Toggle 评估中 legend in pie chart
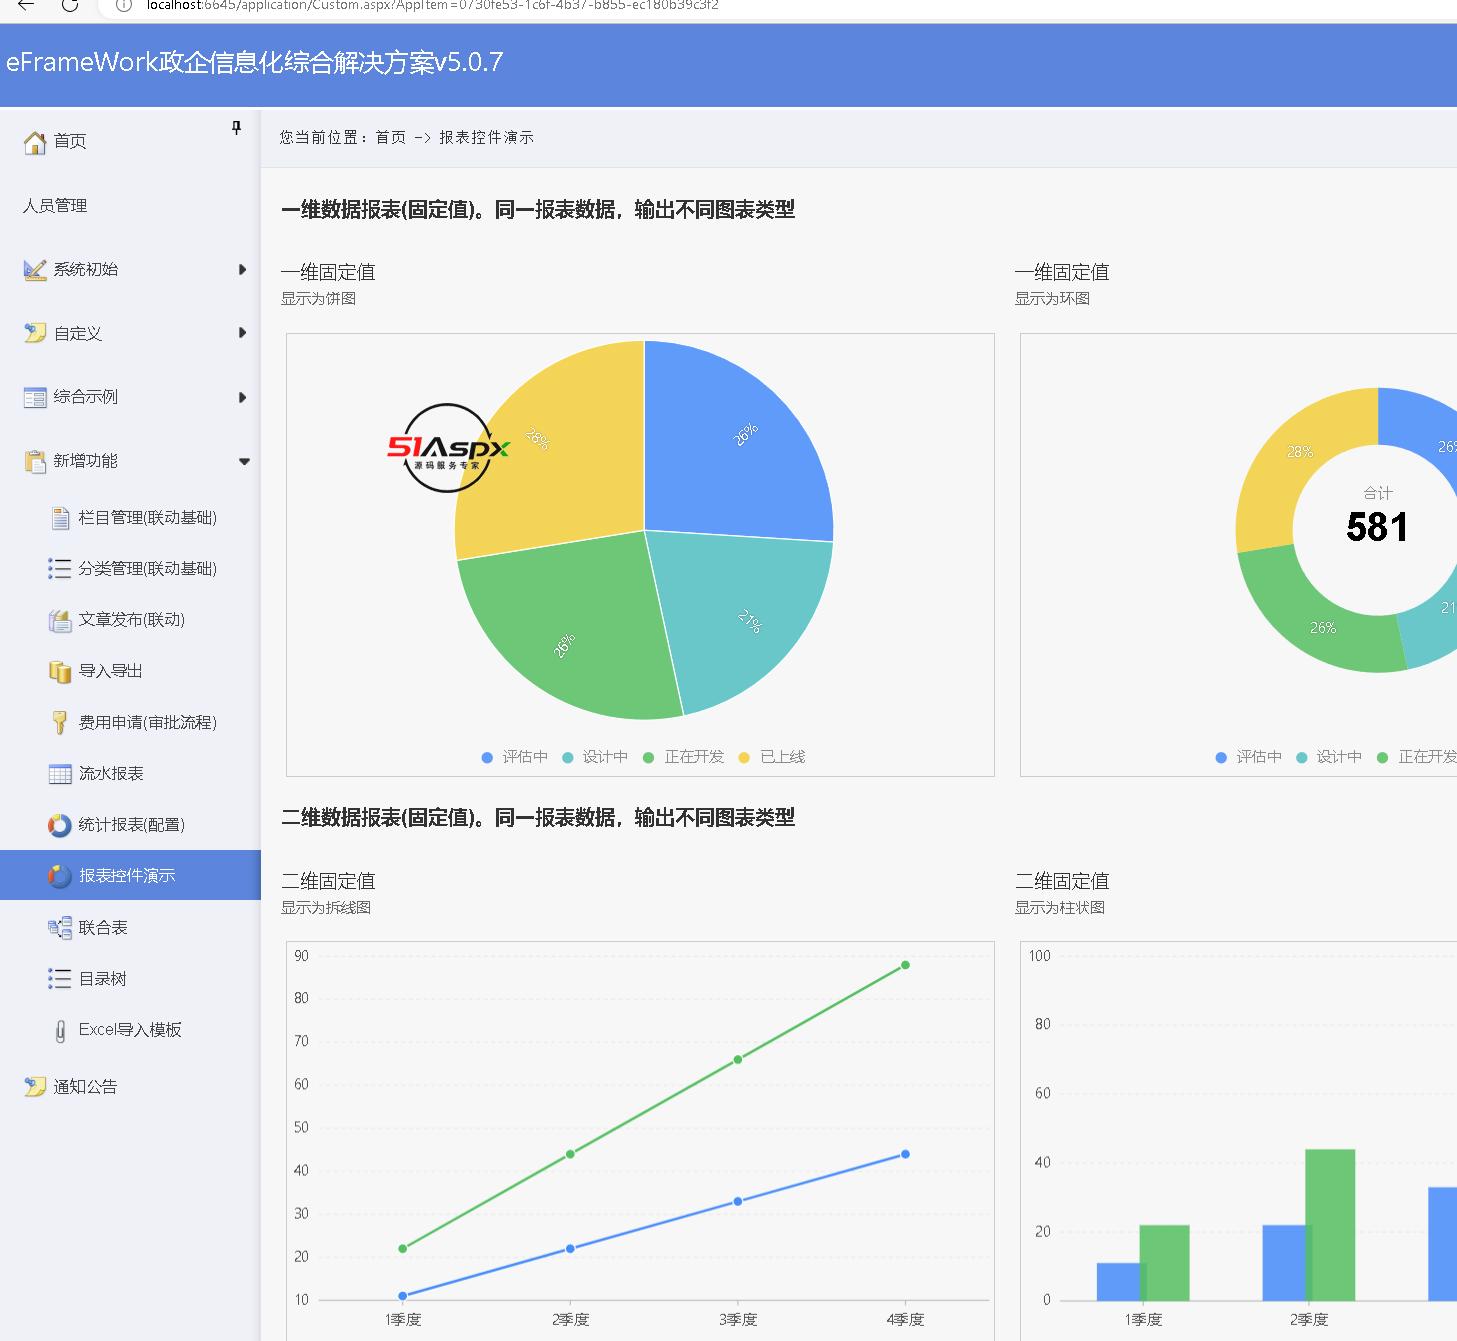Viewport: 1457px width, 1341px height. click(514, 757)
